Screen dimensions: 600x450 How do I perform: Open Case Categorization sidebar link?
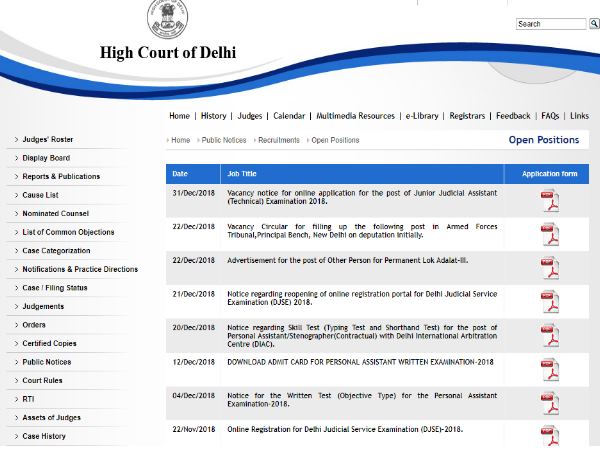tap(56, 251)
